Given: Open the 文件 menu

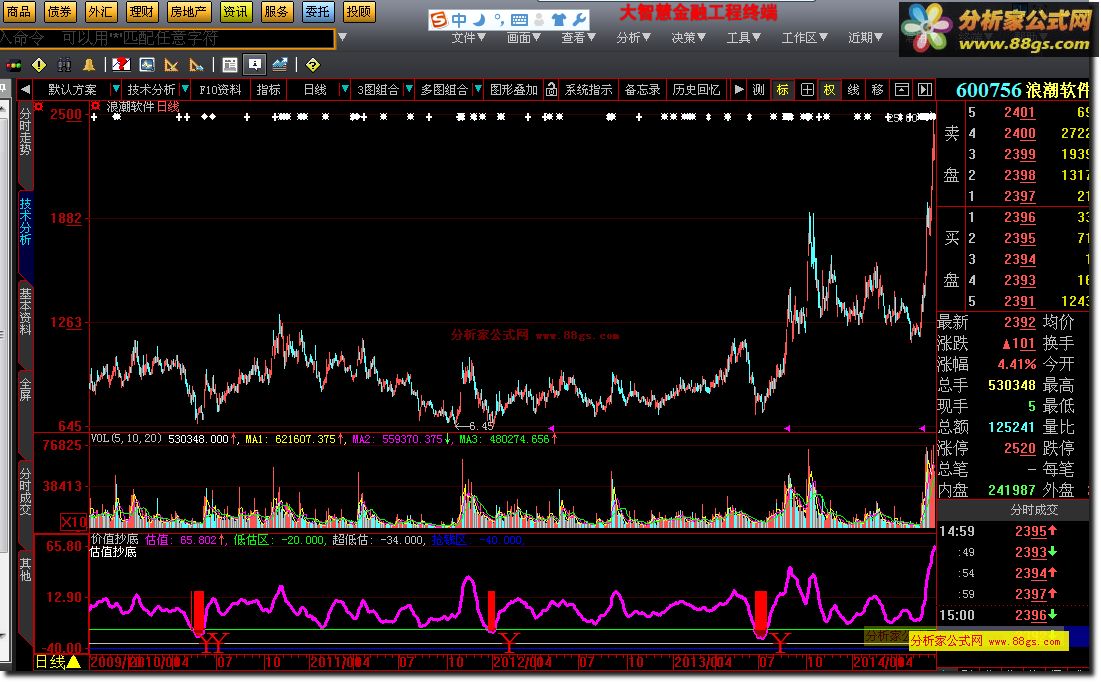Looking at the screenshot, I should coord(468,37).
